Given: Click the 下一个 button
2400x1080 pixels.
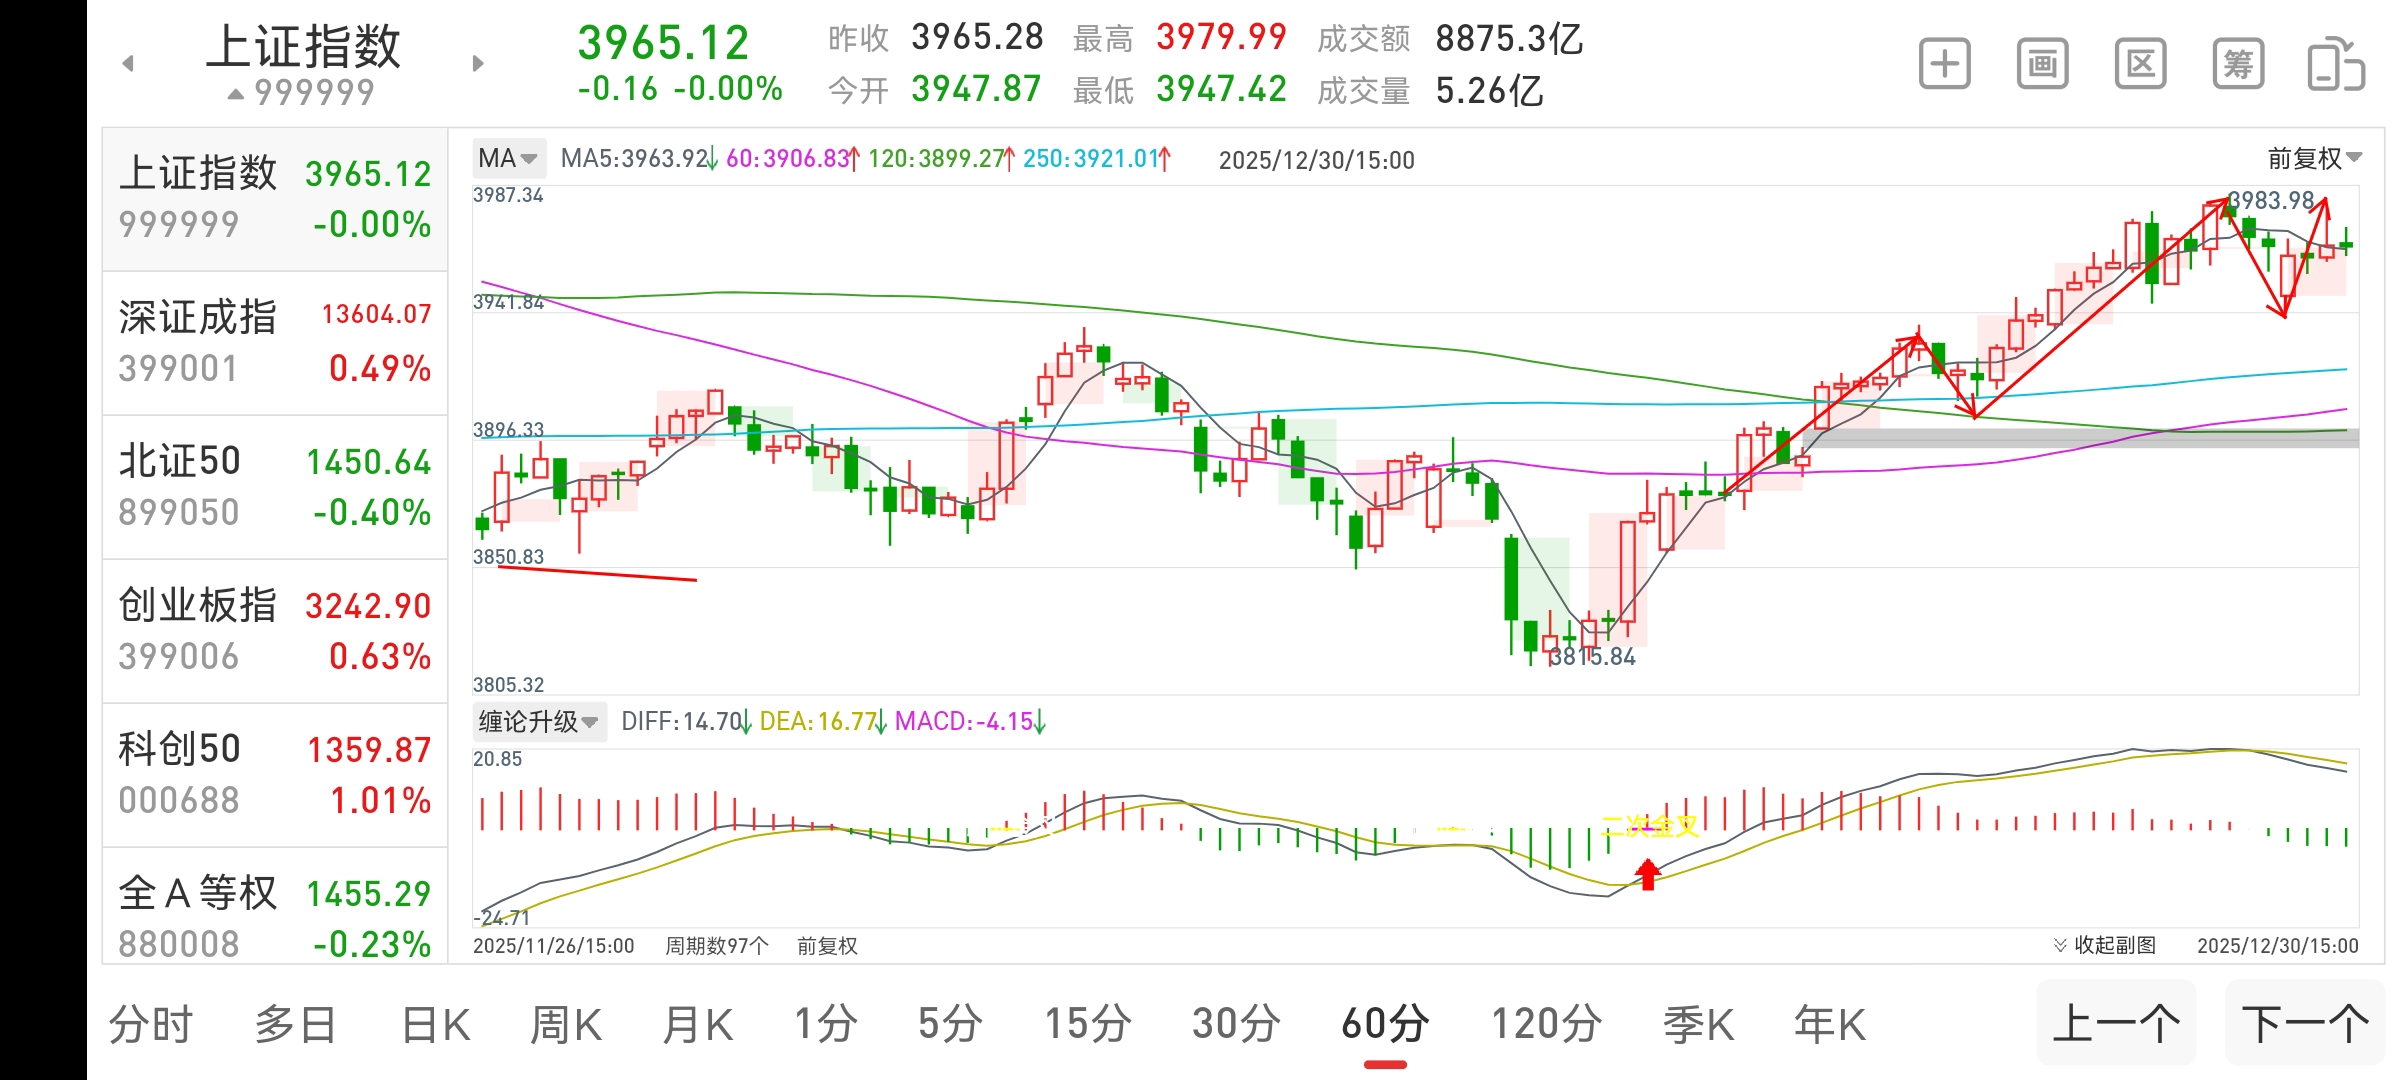Looking at the screenshot, I should point(2305,1024).
